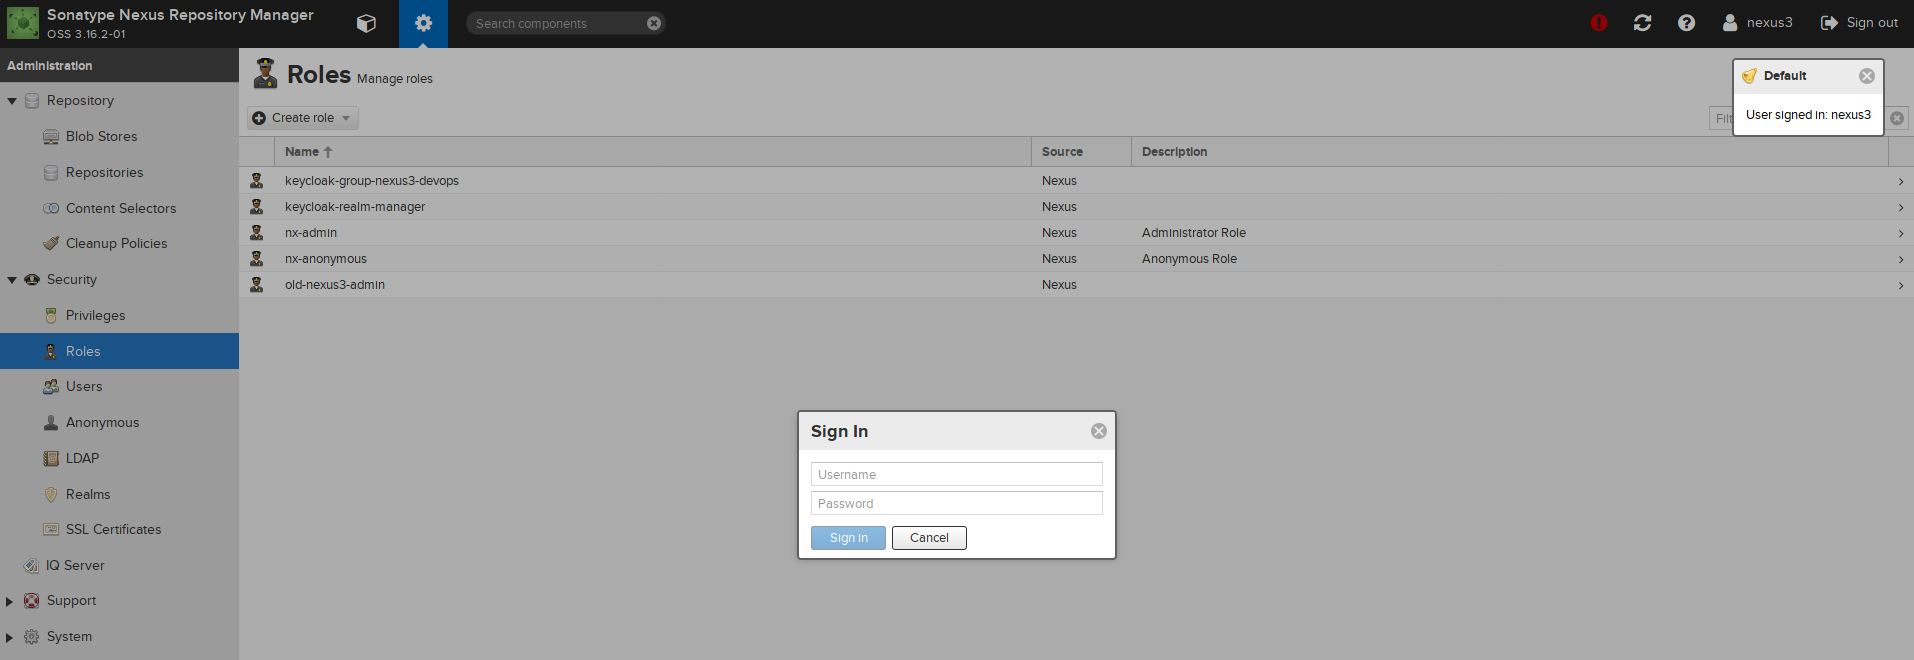Click the chevron for keycloak-group-nexus3-devops row

click(x=1900, y=182)
